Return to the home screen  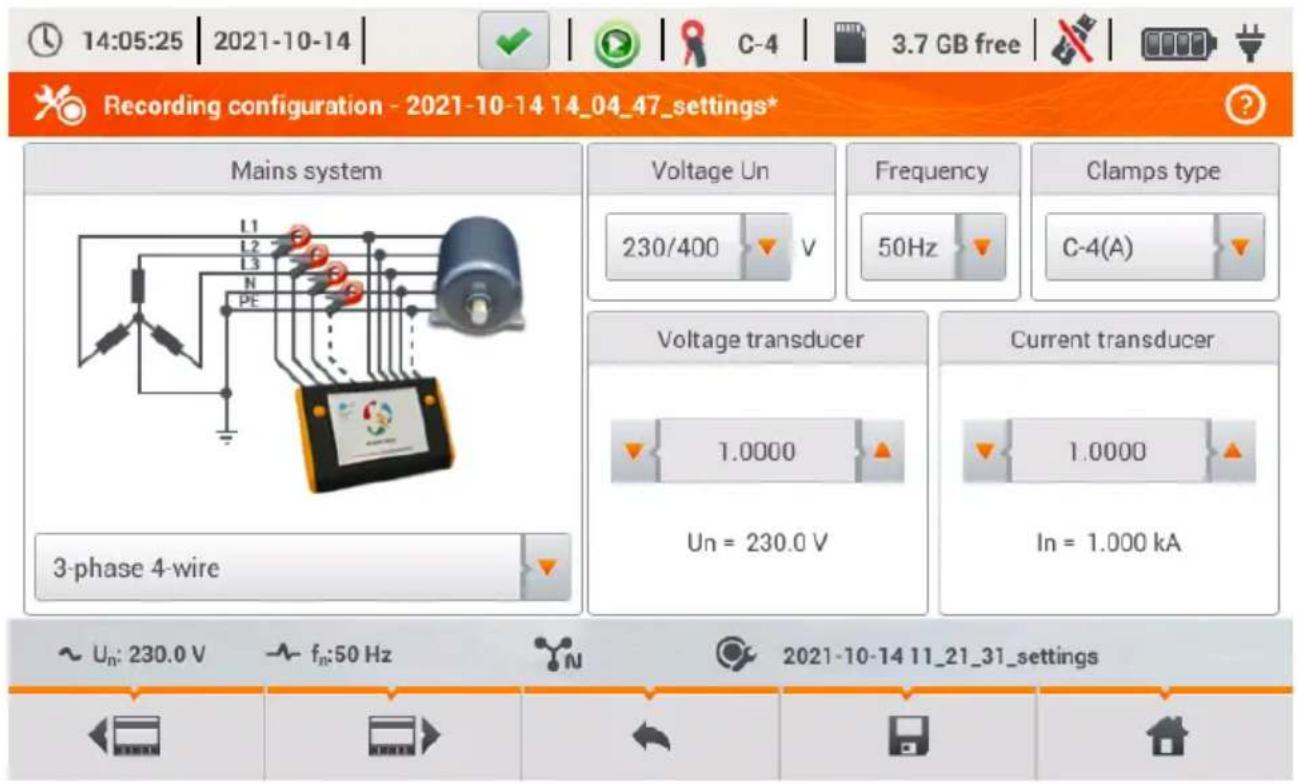coord(1165,737)
